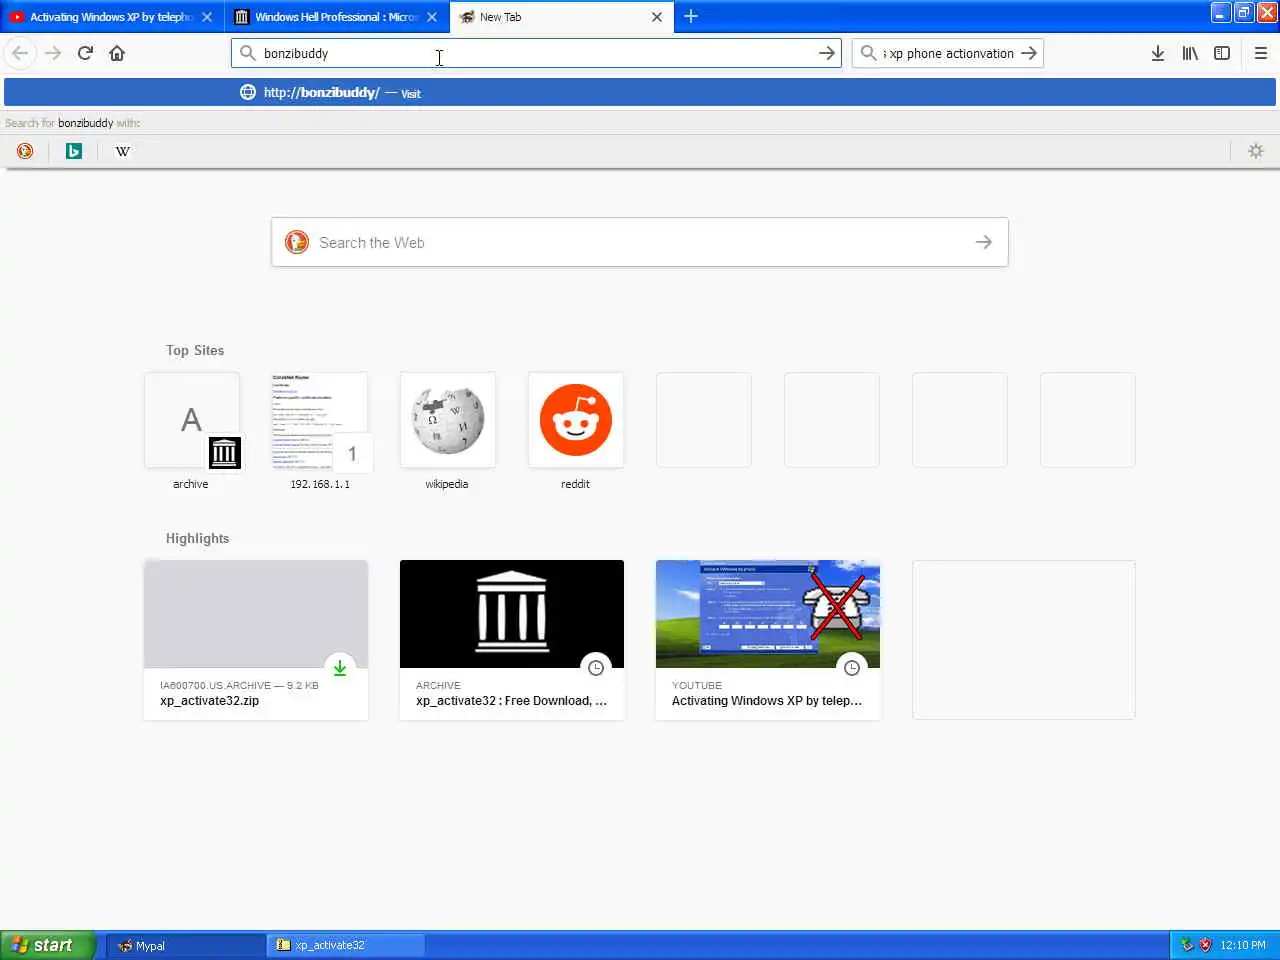Click the network tray icon

[x=1187, y=945]
